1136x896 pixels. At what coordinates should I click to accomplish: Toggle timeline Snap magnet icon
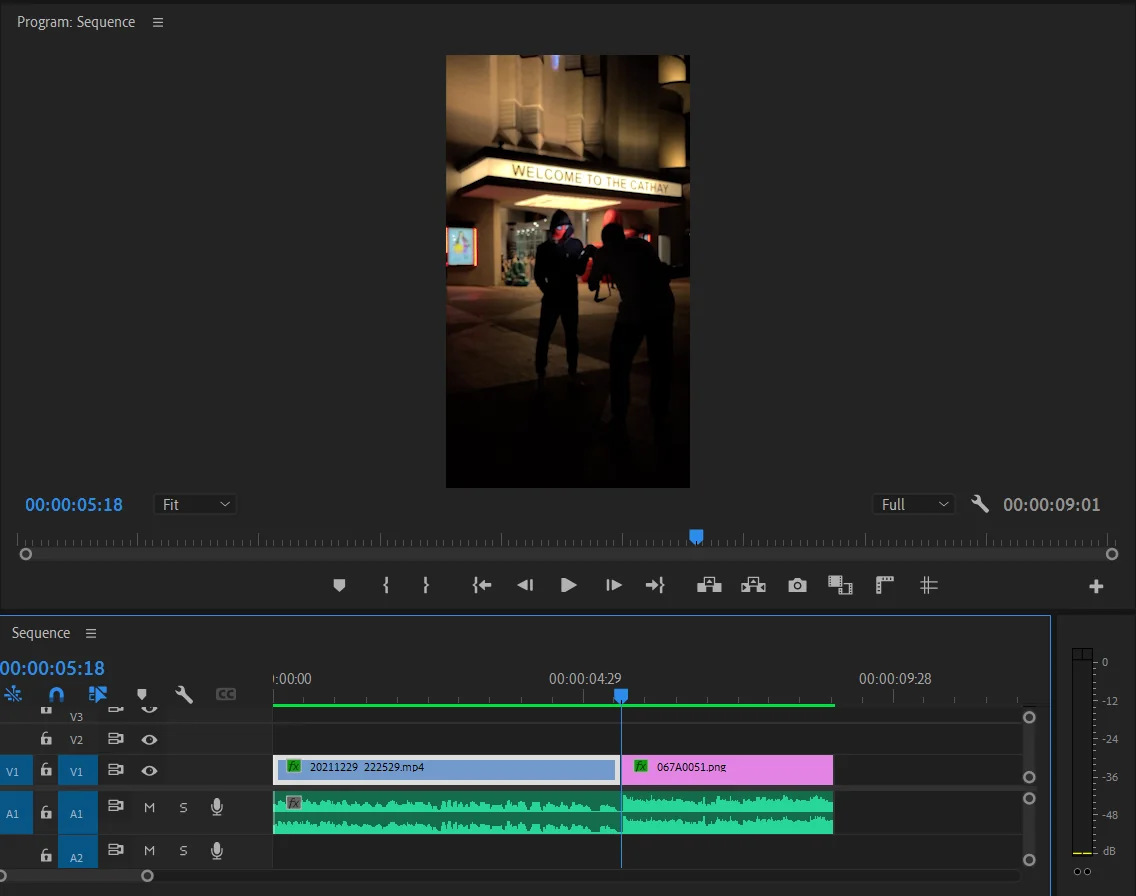(x=56, y=694)
